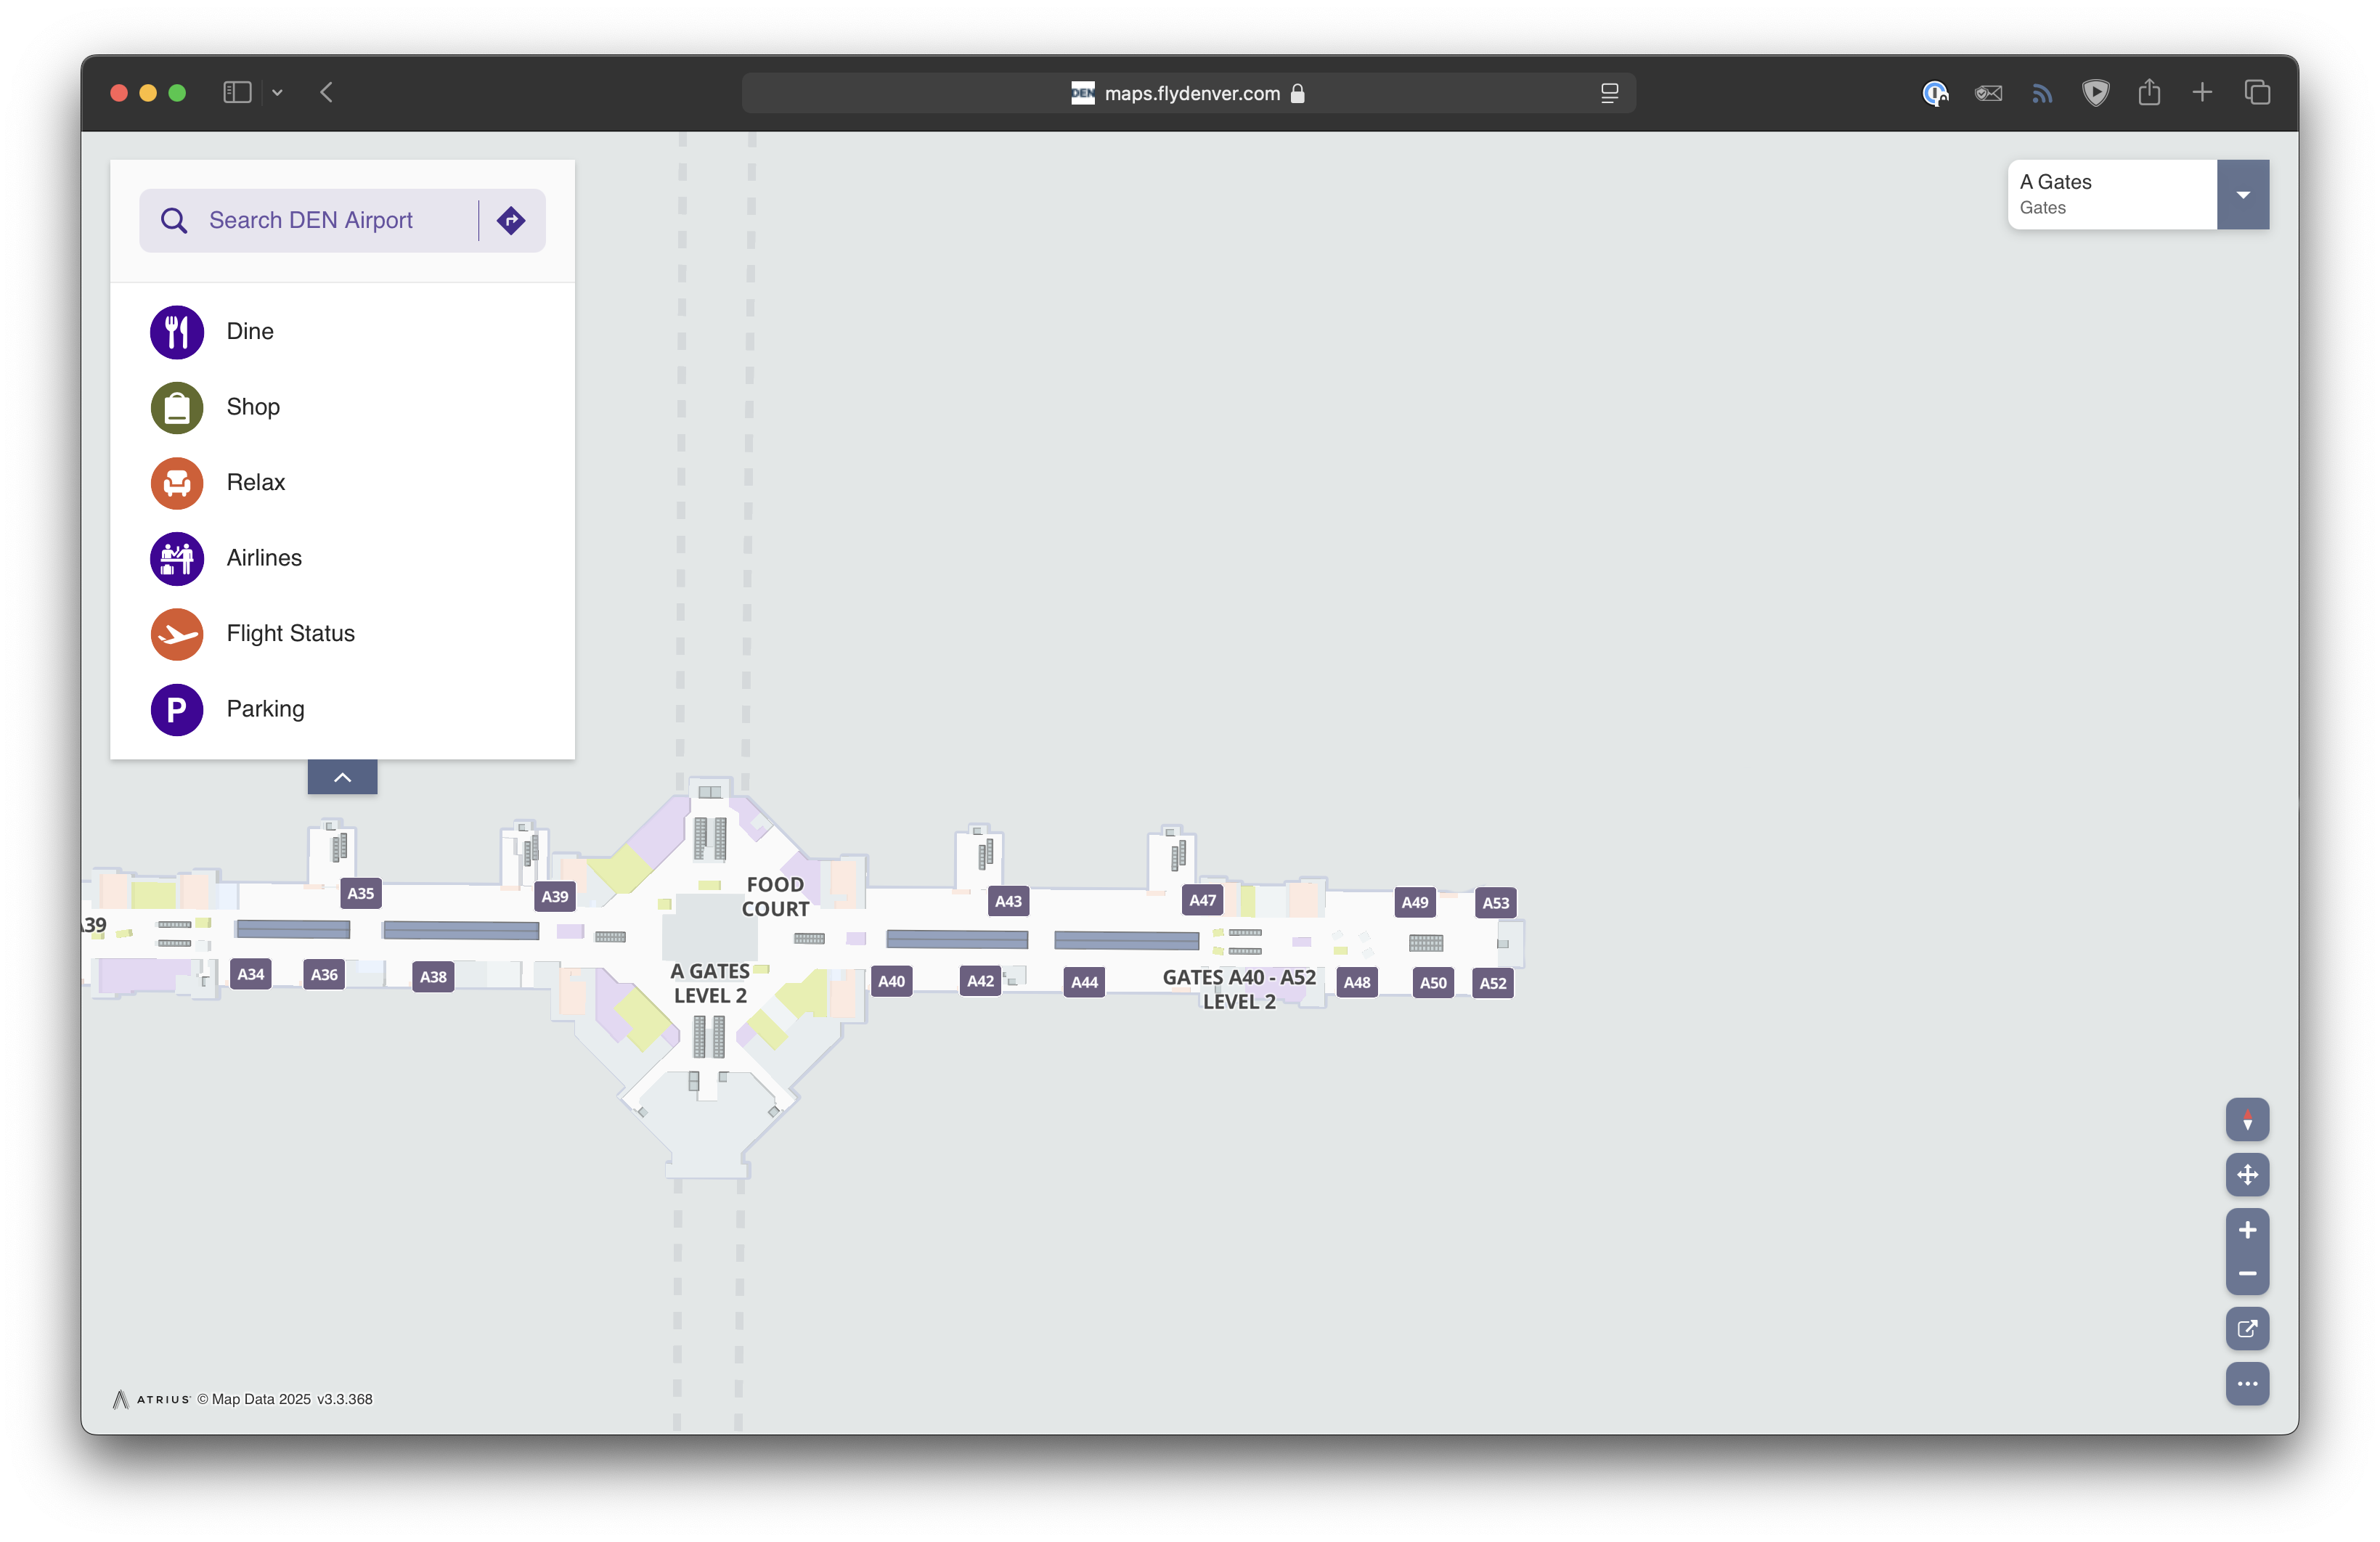The image size is (2380, 1542).
Task: Open the Flight Status category
Action: pos(290,633)
